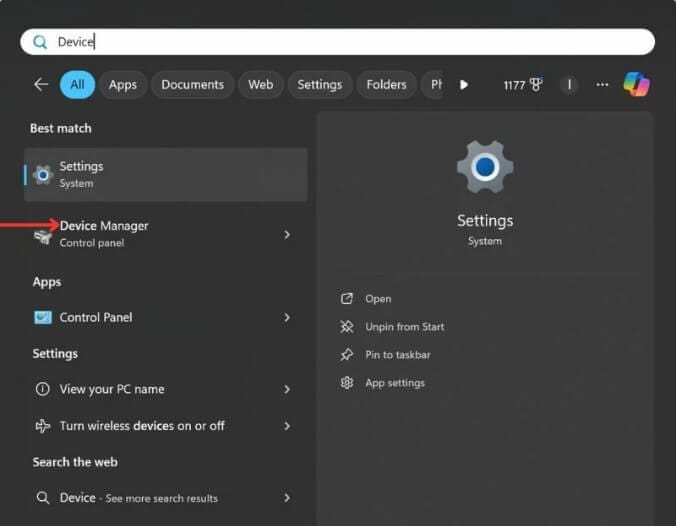This screenshot has height=526, width=676.
Task: Click the magnifier icon beside Device web search
Action: [43, 498]
